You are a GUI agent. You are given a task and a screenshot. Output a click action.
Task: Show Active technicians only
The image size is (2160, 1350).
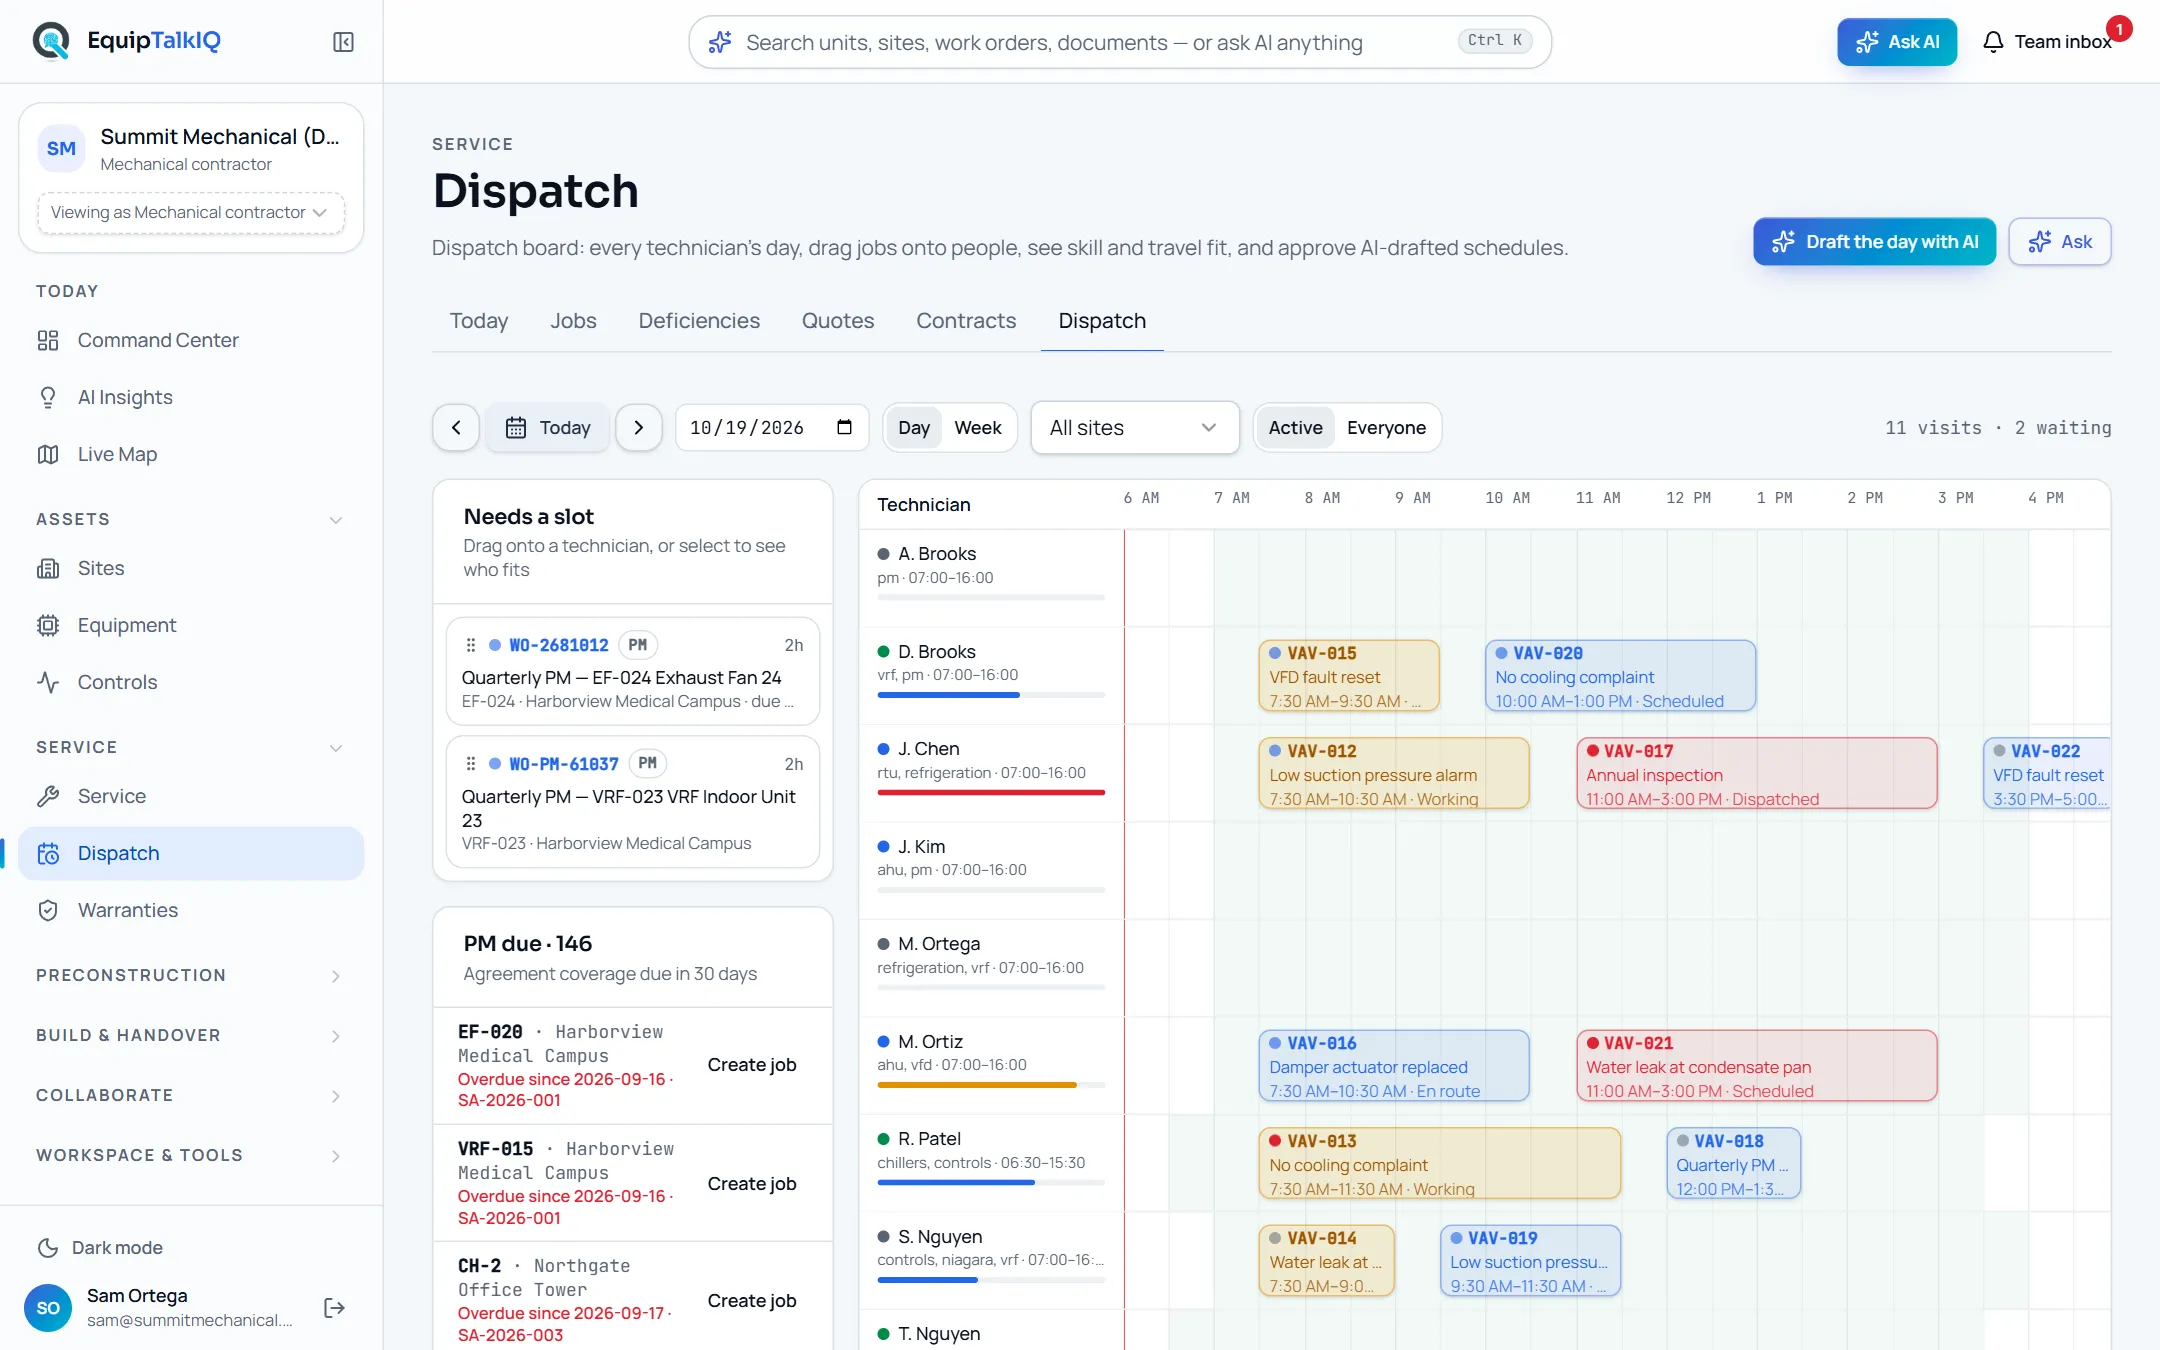tap(1296, 428)
